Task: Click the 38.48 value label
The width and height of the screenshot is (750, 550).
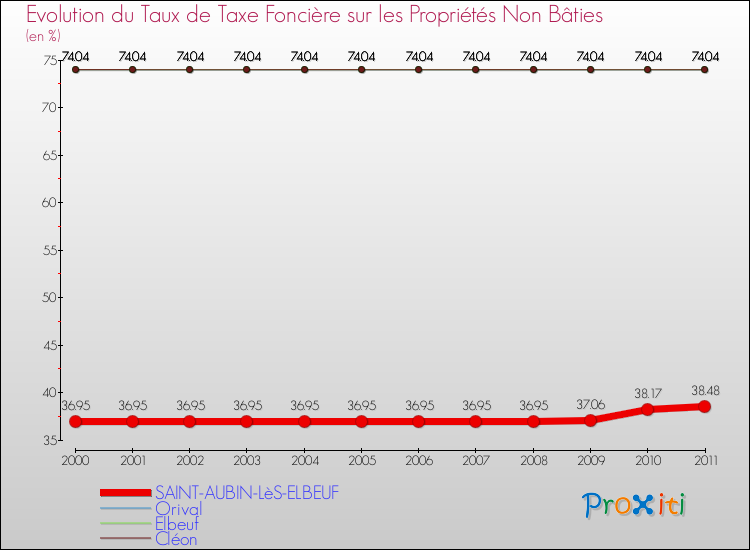Action: pyautogui.click(x=706, y=391)
